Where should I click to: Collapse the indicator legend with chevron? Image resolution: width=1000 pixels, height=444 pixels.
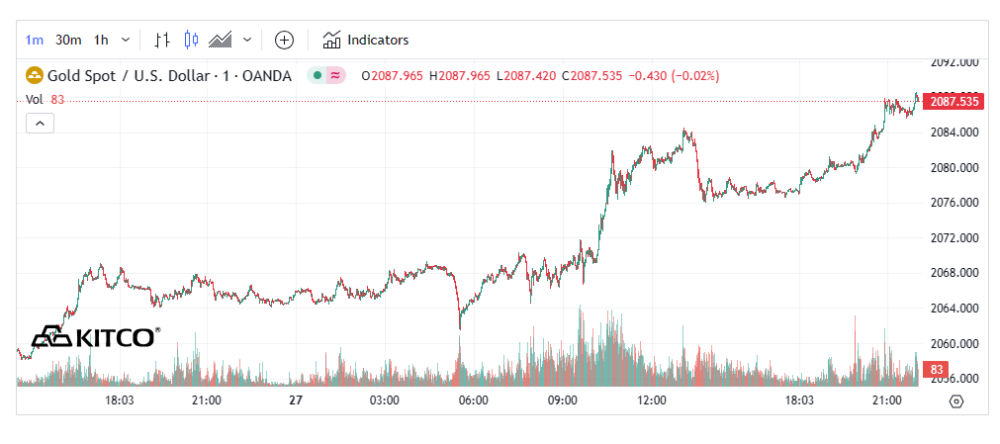pos(40,124)
